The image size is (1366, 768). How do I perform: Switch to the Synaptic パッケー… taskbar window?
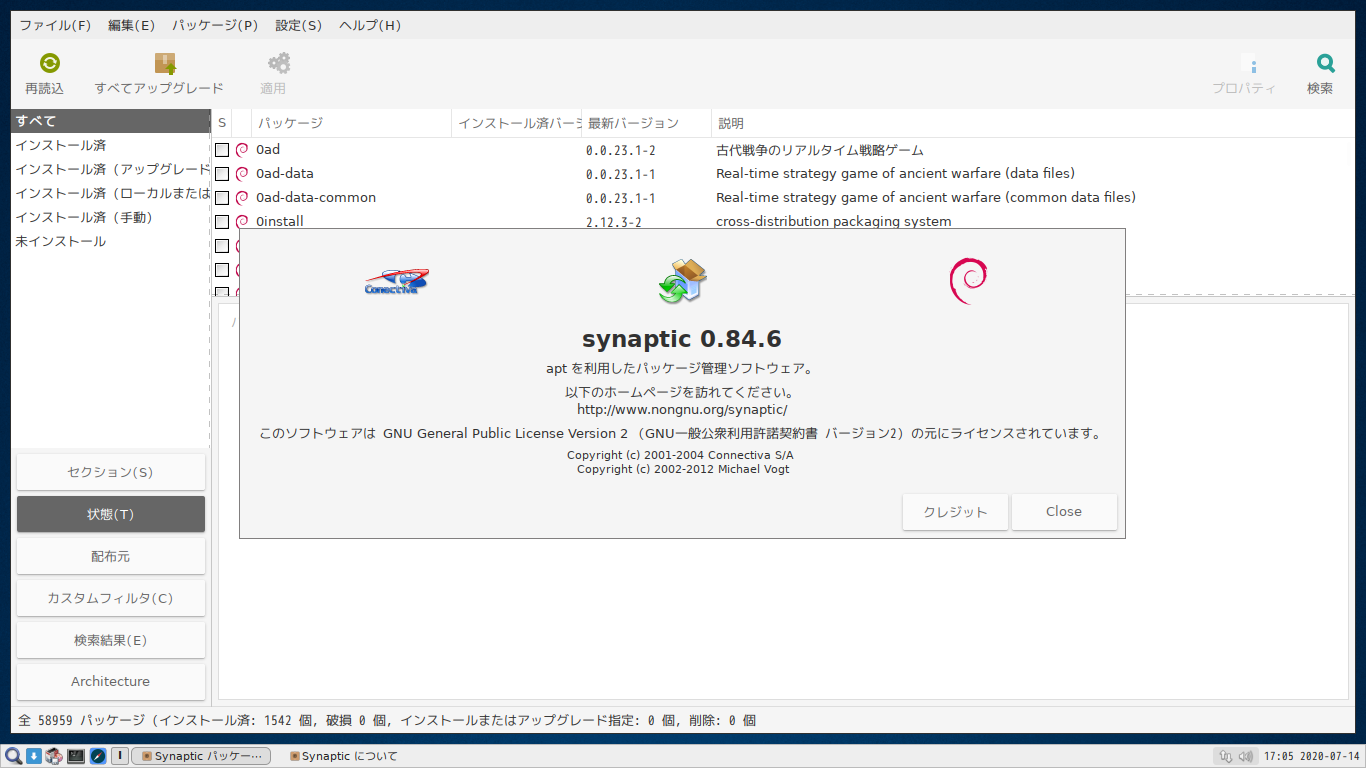pyautogui.click(x=201, y=756)
